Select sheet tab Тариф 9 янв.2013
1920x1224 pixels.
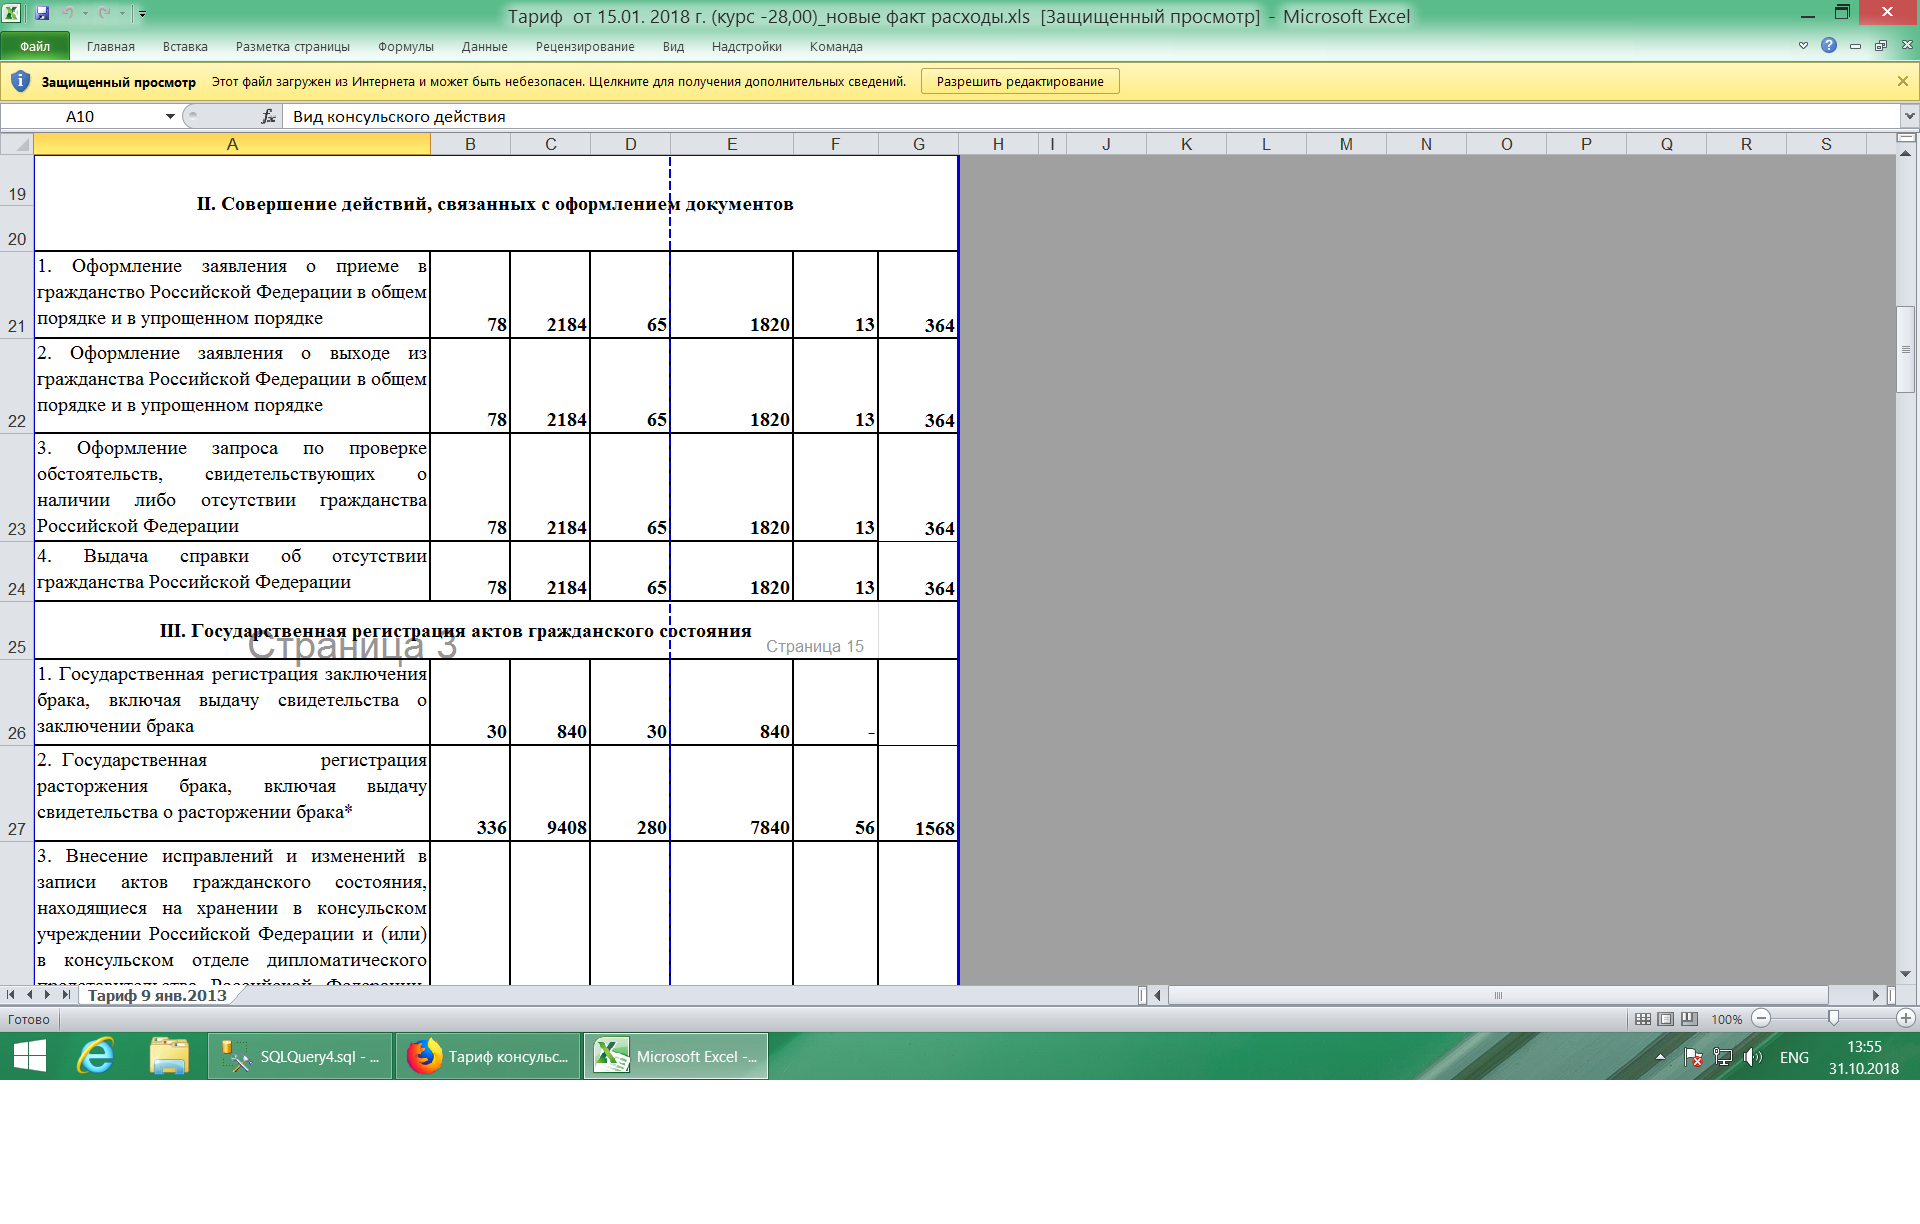(157, 995)
